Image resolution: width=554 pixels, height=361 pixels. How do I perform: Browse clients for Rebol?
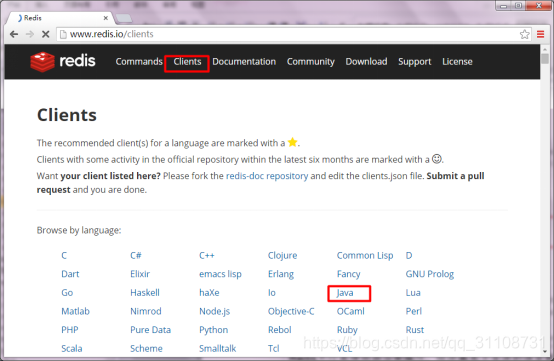[x=279, y=330]
